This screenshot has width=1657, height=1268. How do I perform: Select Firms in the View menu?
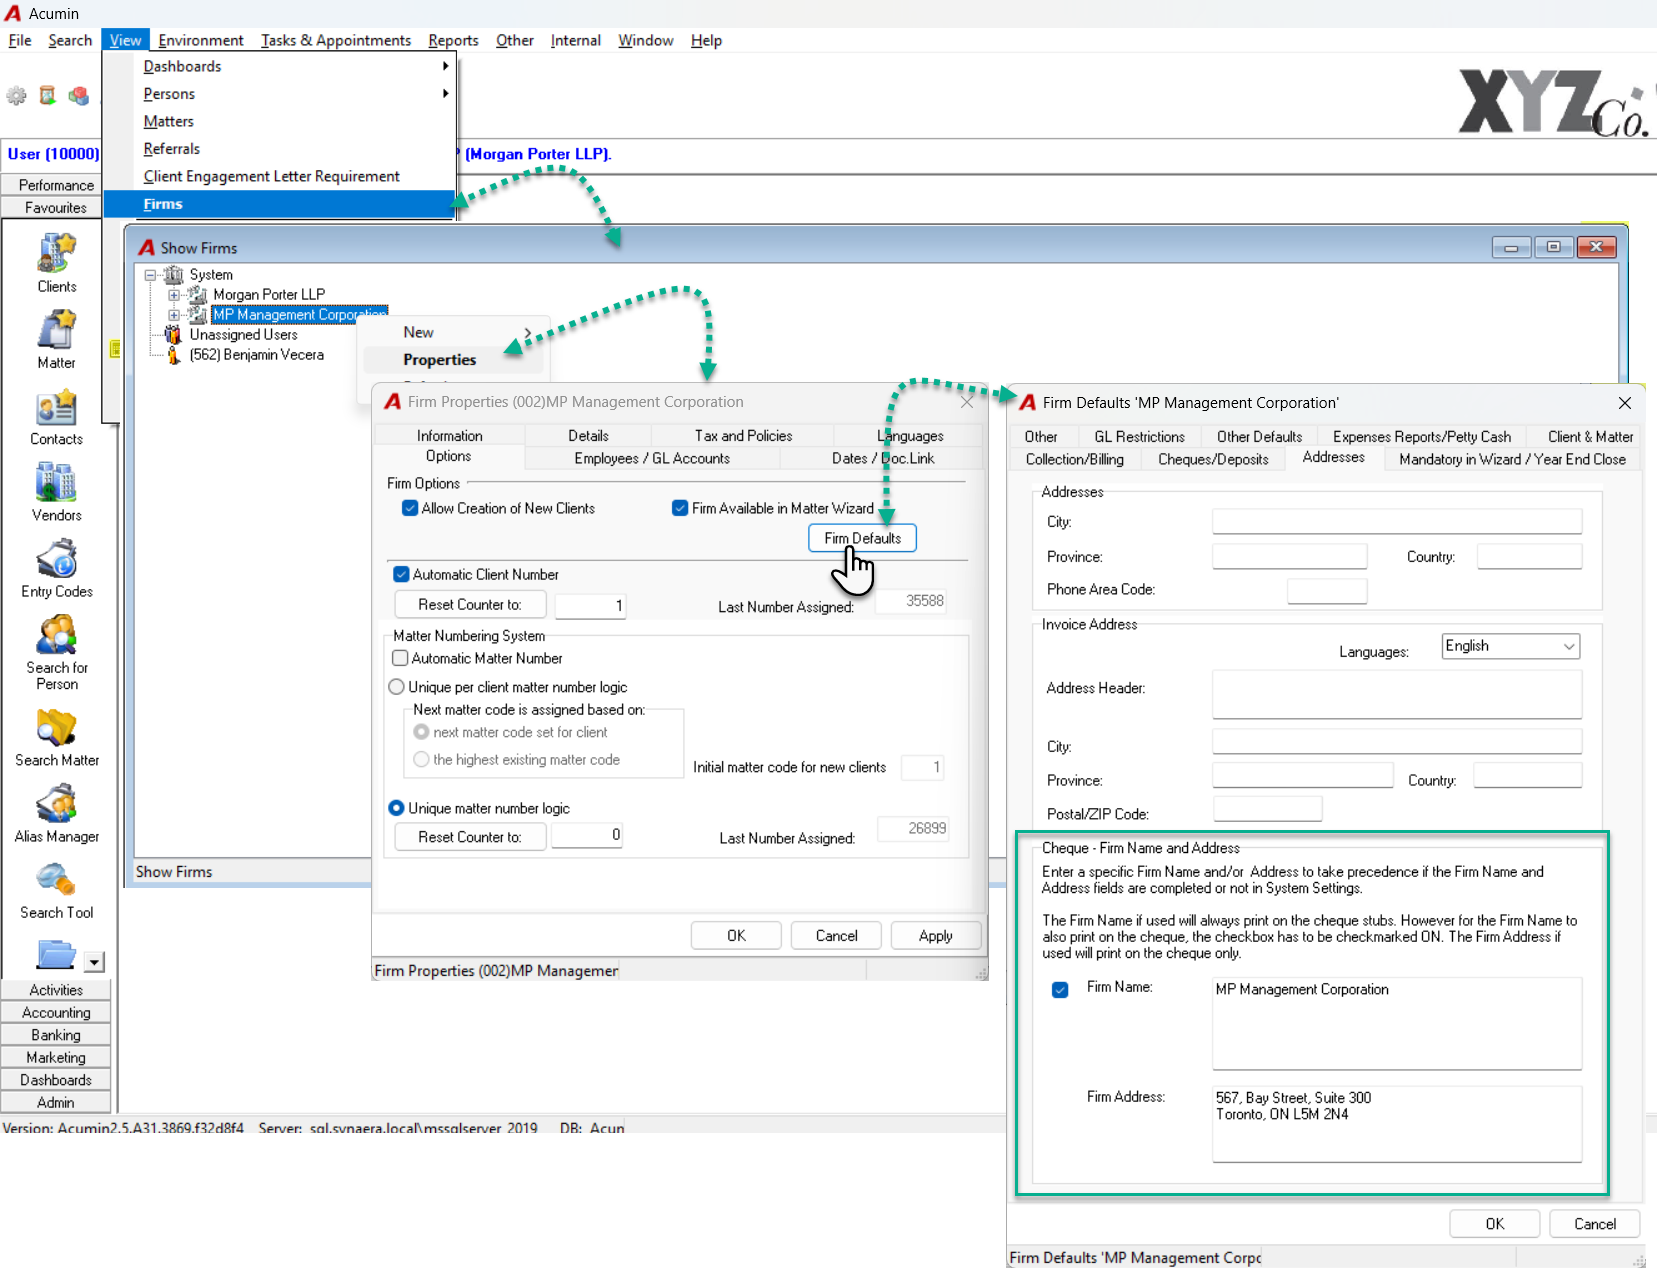(x=279, y=204)
